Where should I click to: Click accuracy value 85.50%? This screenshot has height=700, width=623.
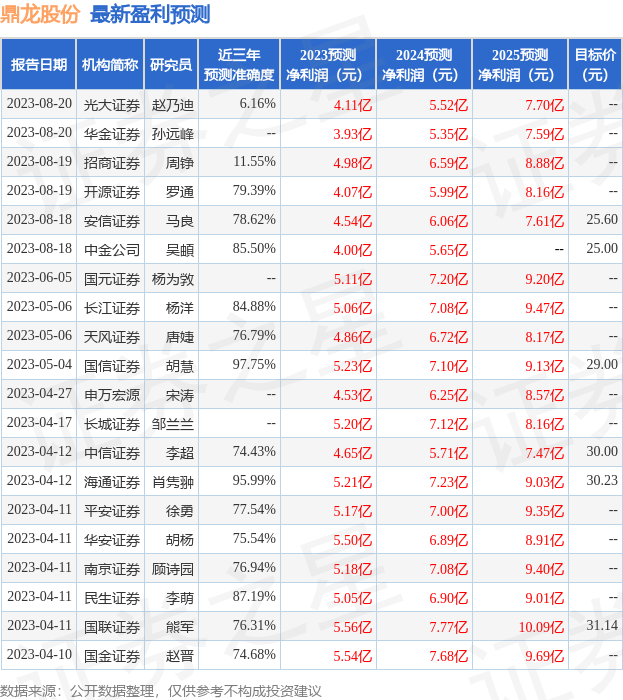[x=254, y=248]
